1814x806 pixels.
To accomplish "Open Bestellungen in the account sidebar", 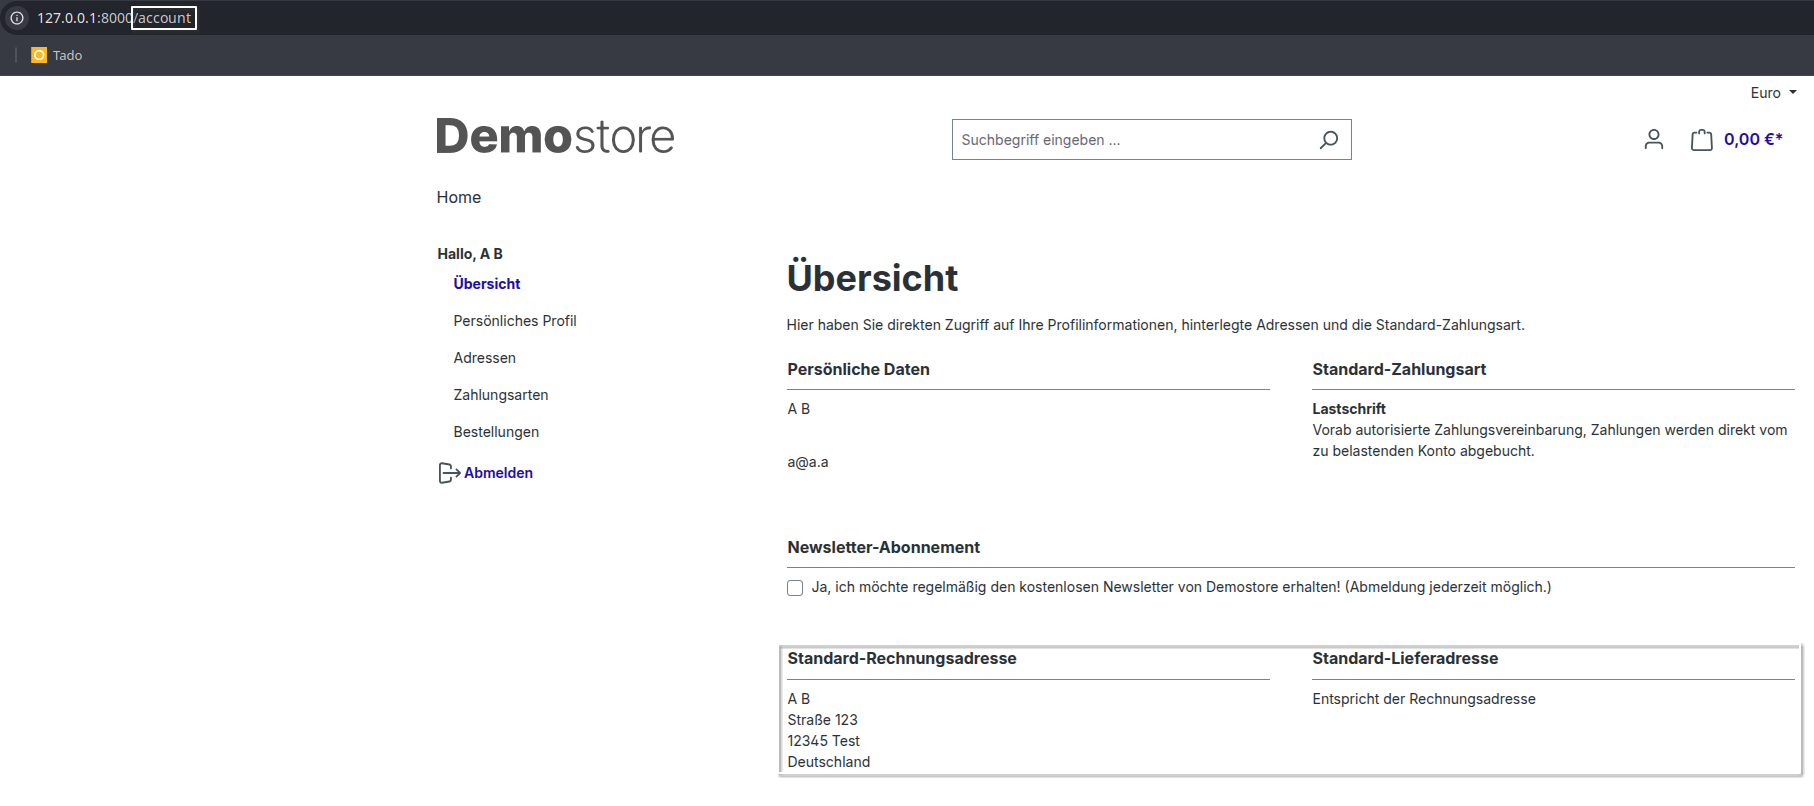I will coord(496,432).
